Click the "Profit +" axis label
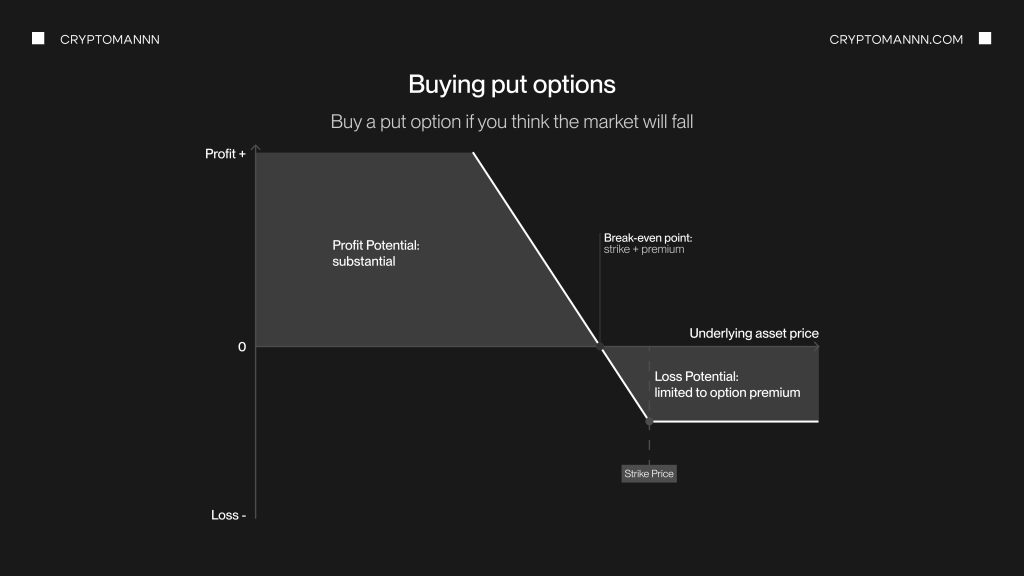 click(225, 154)
